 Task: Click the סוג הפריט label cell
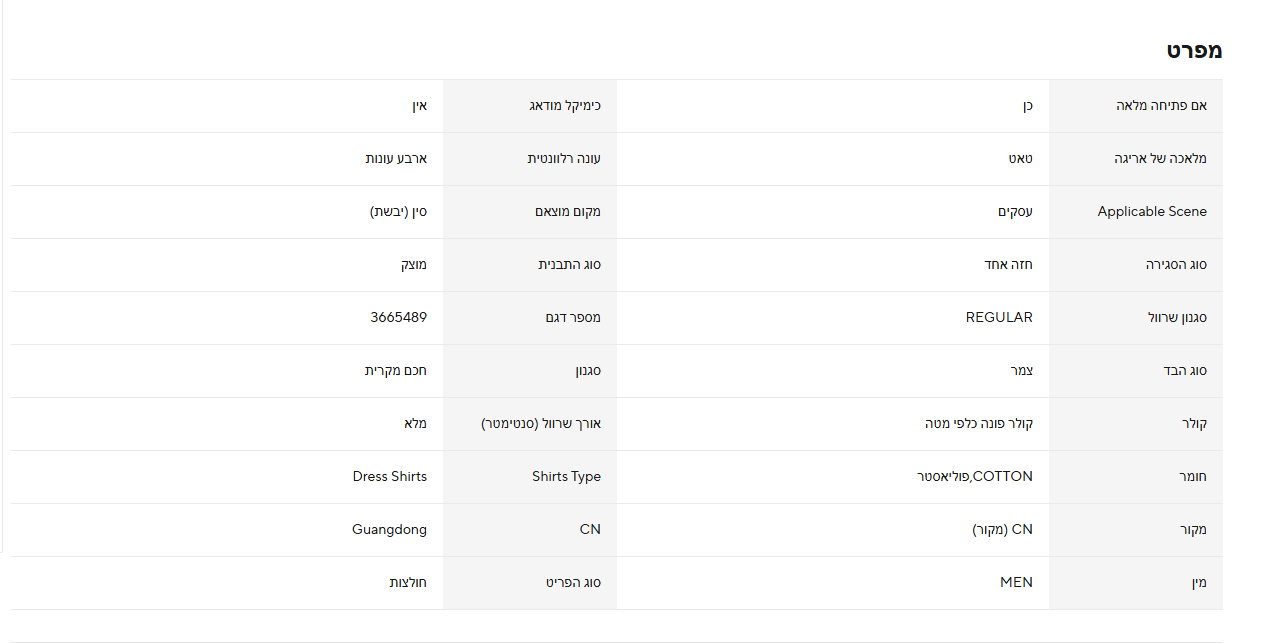click(x=571, y=583)
